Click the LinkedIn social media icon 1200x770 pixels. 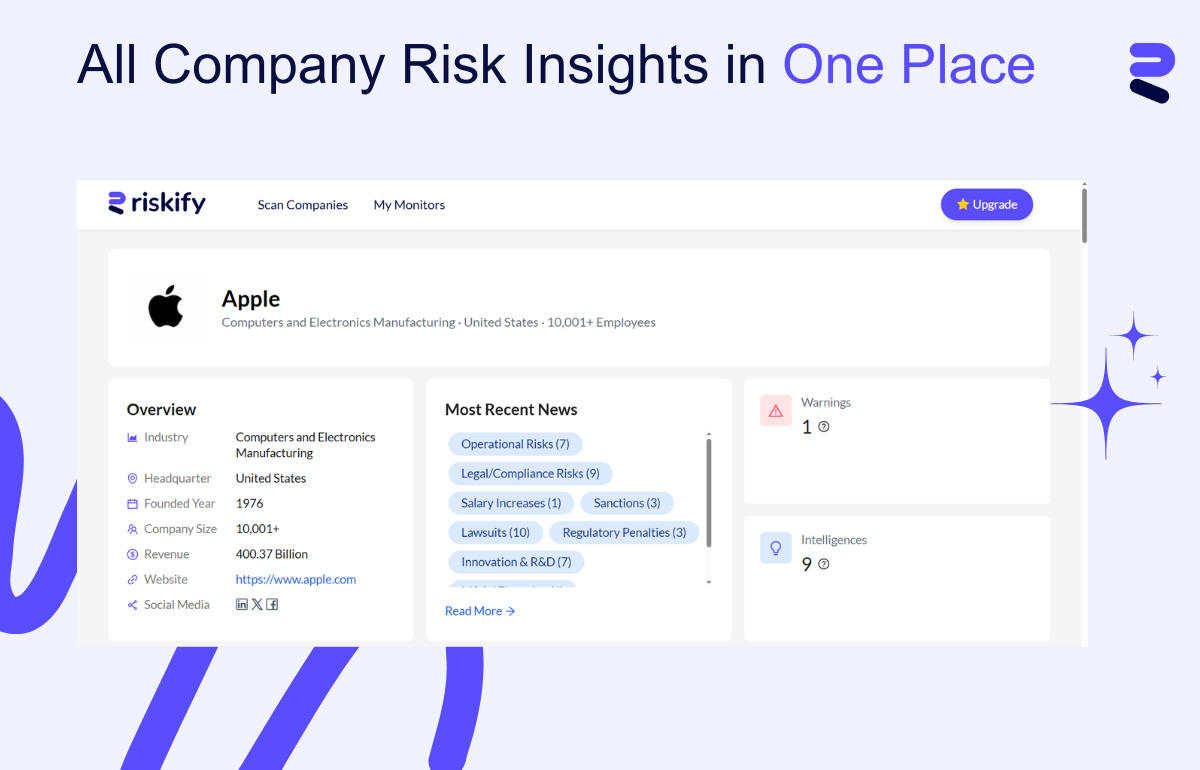click(241, 604)
